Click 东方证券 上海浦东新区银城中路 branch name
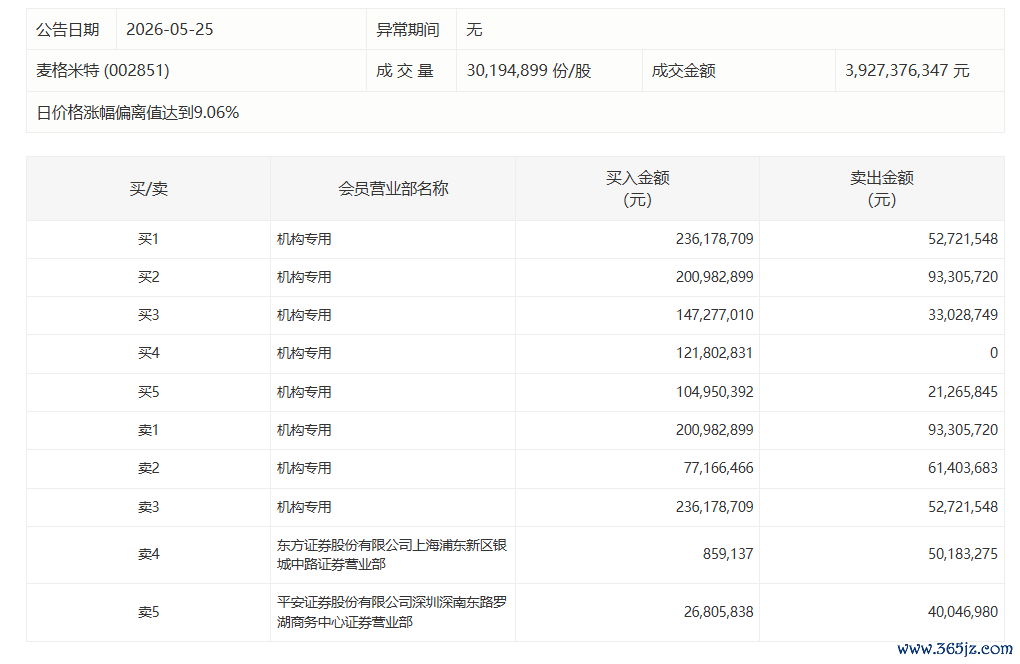 (392, 554)
